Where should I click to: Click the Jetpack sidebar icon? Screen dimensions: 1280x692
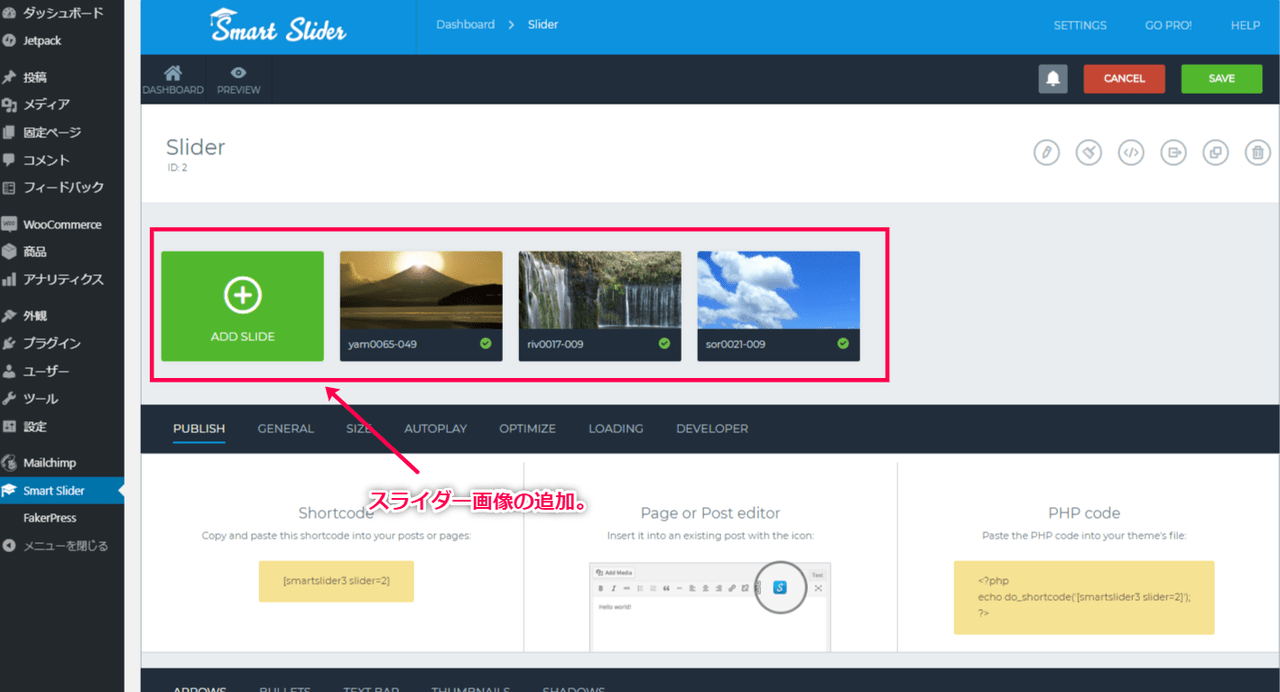10,41
